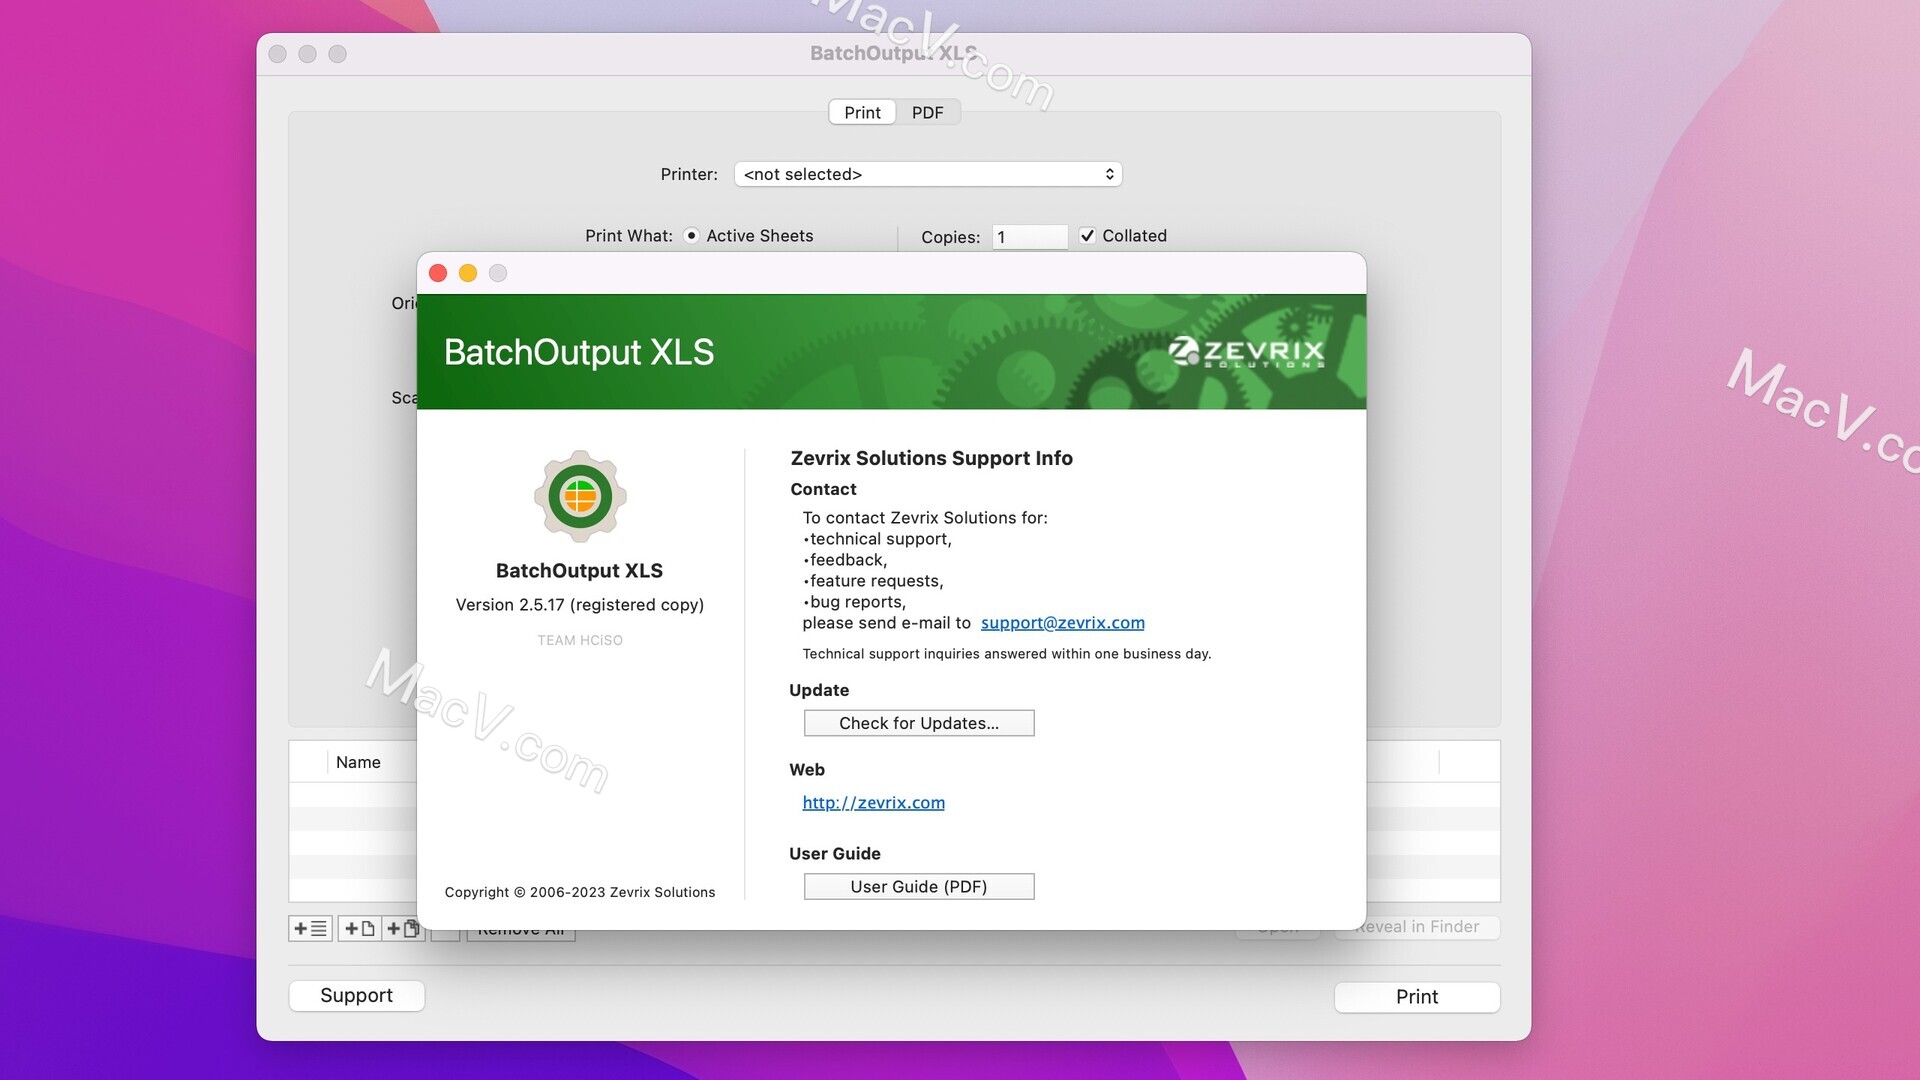This screenshot has height=1080, width=1920.
Task: Click the Zevrix Solutions logo in banner
Action: [1246, 352]
